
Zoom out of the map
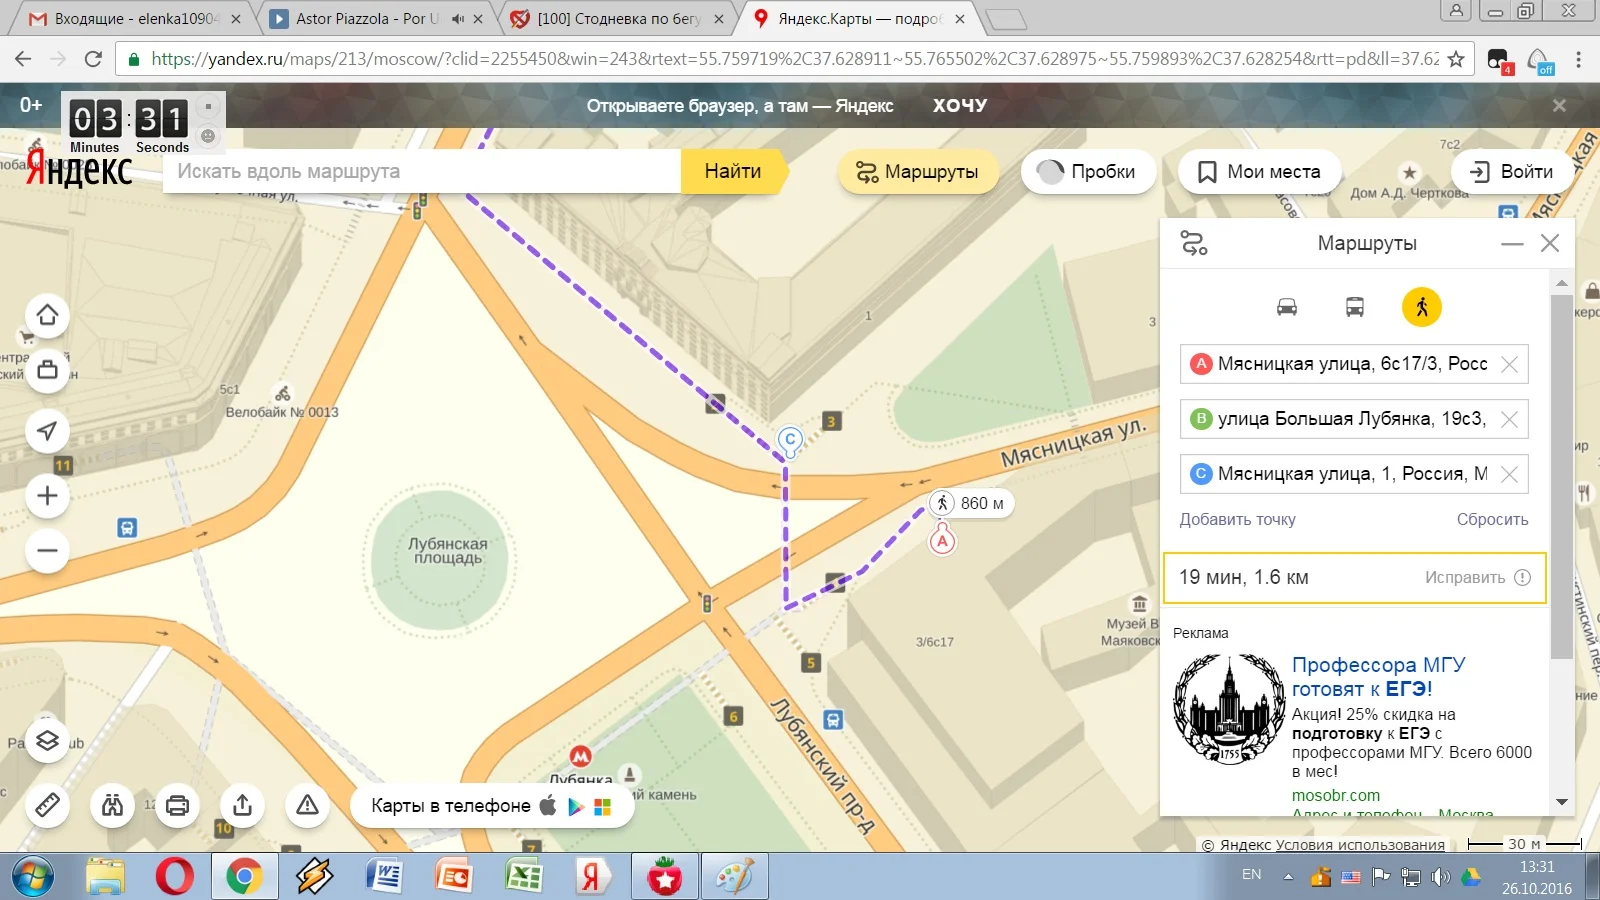click(47, 550)
